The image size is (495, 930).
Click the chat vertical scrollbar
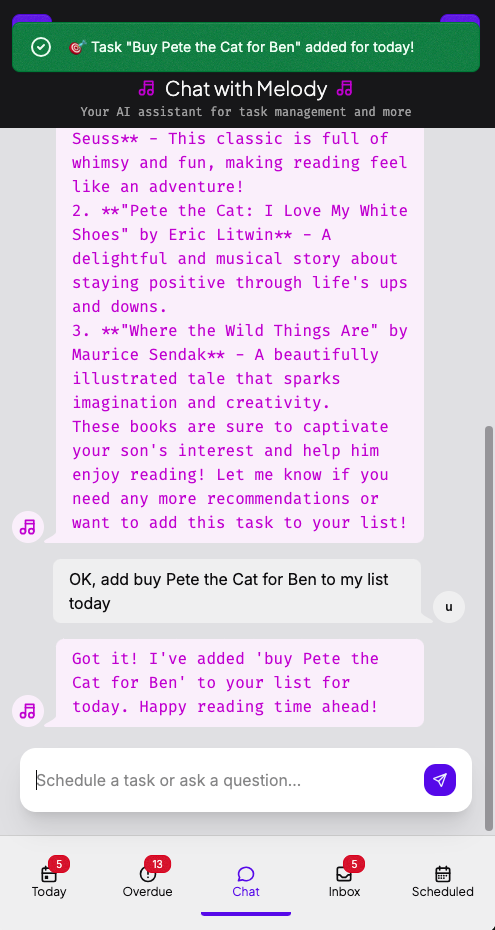click(488, 628)
